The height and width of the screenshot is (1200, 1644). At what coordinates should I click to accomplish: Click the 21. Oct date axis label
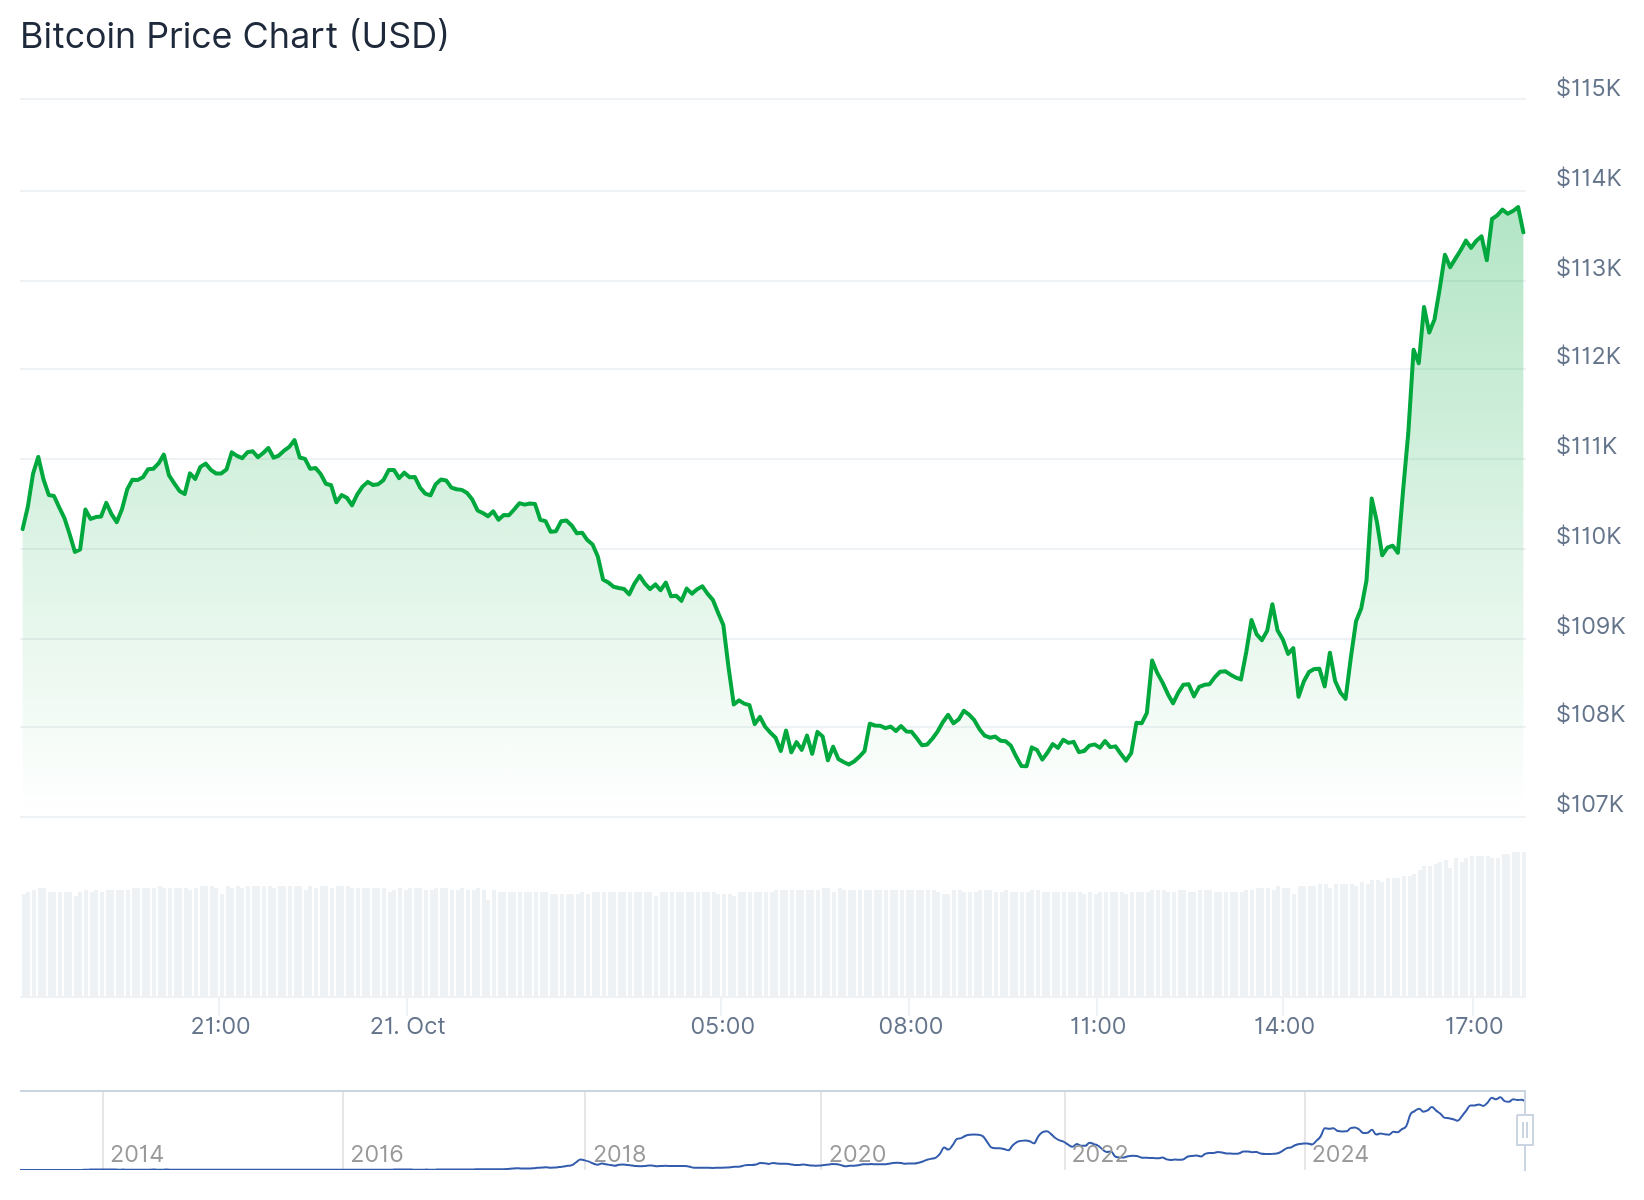408,1026
